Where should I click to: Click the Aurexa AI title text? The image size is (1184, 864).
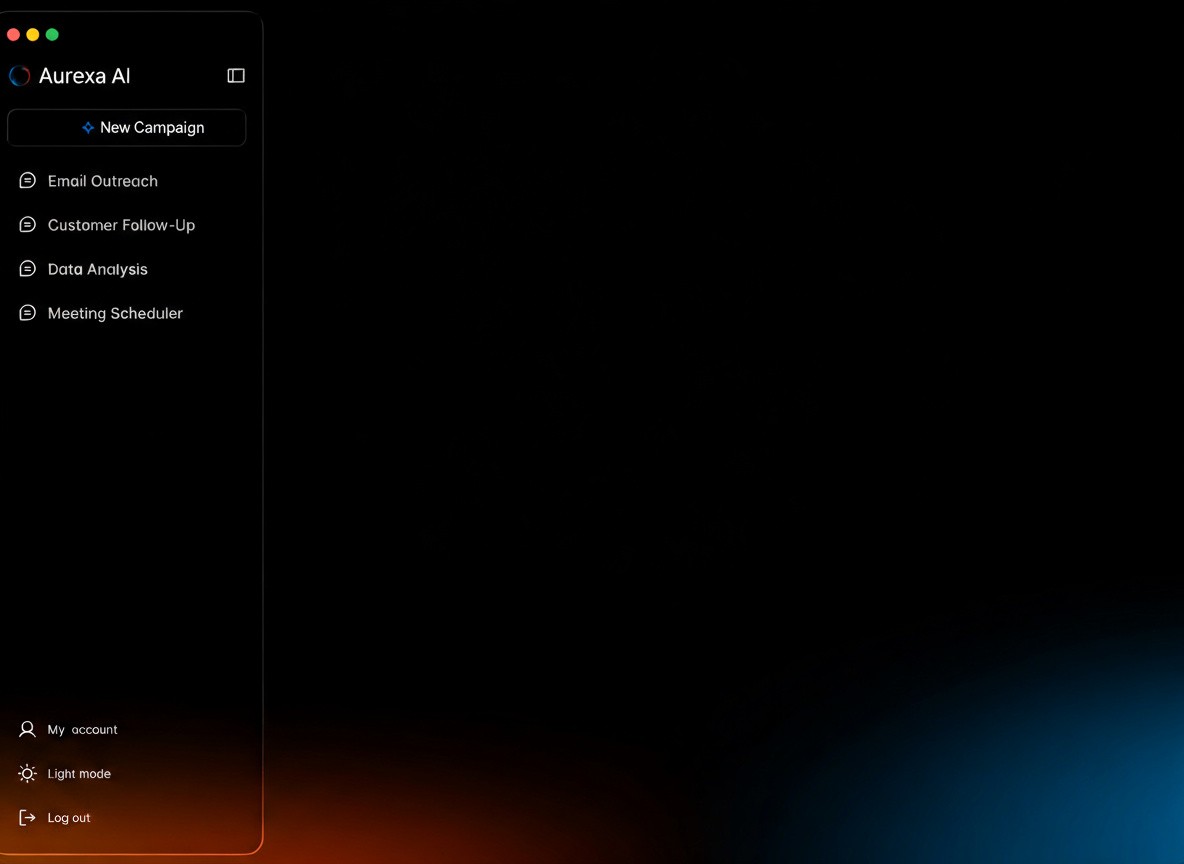(85, 76)
